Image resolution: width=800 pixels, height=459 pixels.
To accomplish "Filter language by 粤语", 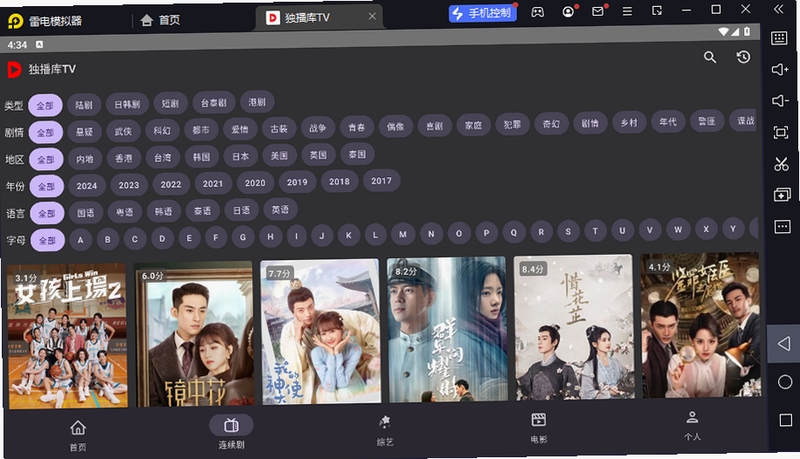I will coord(124,212).
